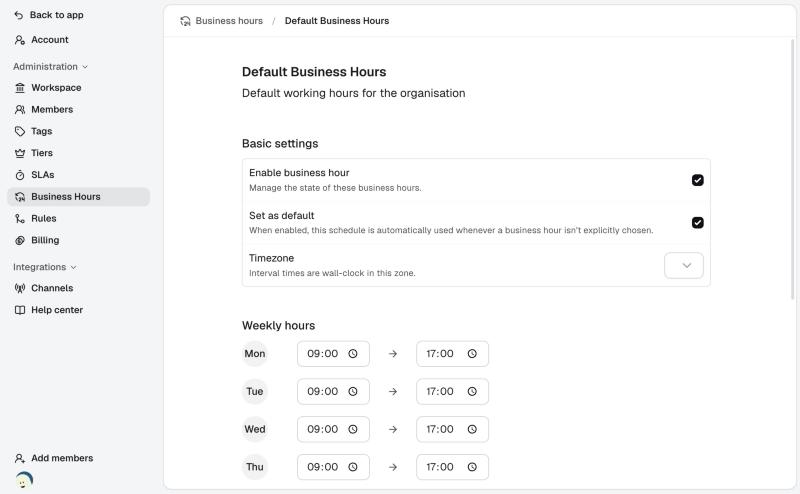Collapse the Integrations section
This screenshot has height=494, width=800.
45,267
